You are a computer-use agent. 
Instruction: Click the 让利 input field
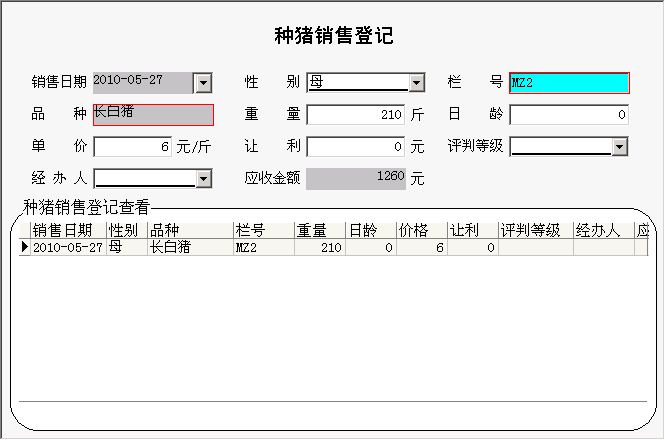(356, 147)
